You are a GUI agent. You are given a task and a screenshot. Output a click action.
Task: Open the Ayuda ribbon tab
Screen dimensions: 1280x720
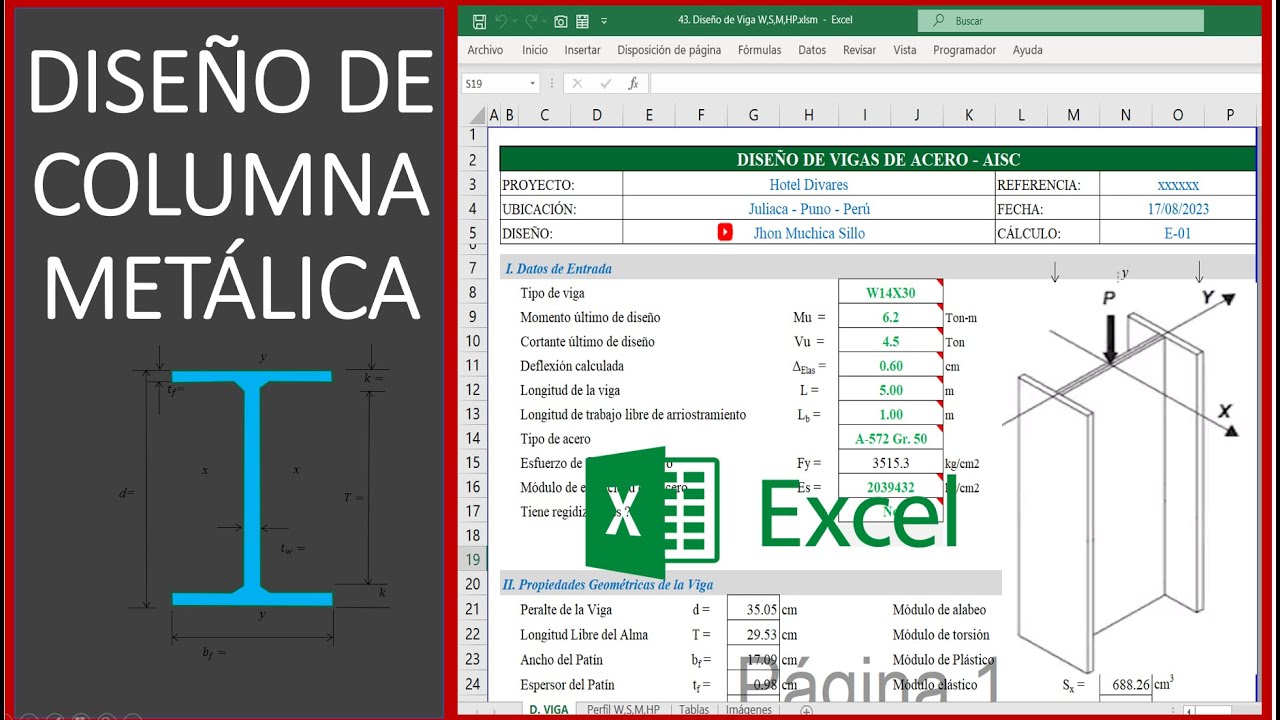click(1028, 50)
